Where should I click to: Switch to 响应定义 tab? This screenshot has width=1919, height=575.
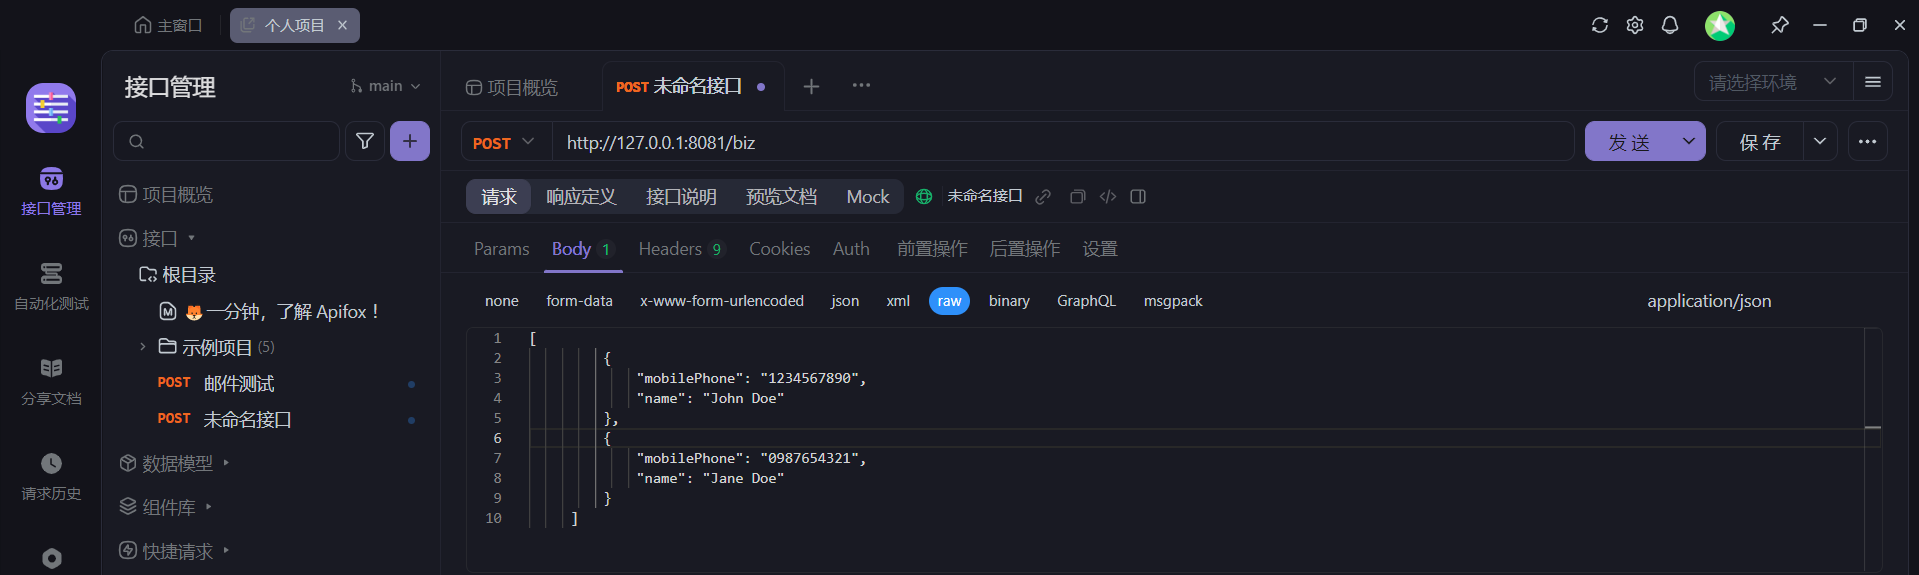(581, 197)
